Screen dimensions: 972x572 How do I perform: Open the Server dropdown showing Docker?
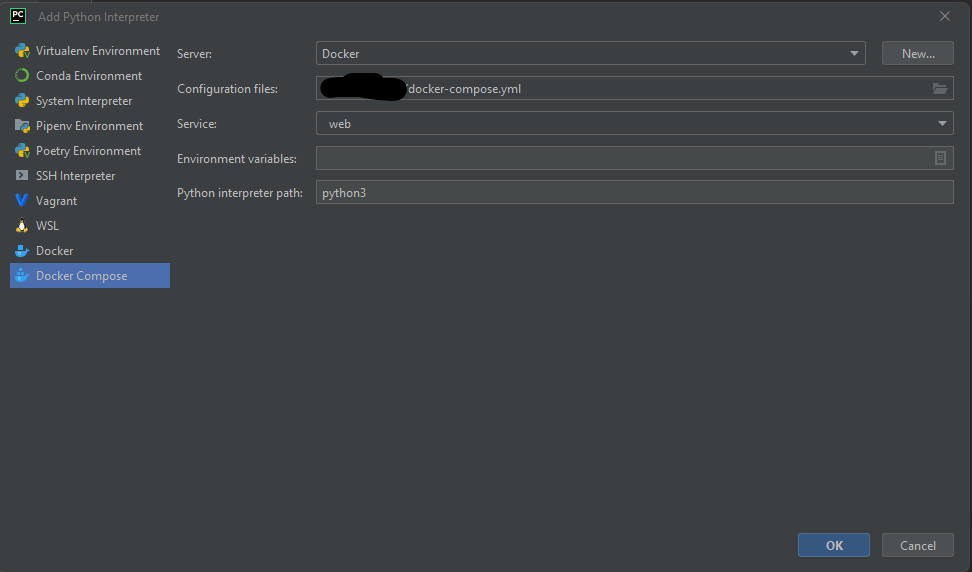(x=591, y=53)
